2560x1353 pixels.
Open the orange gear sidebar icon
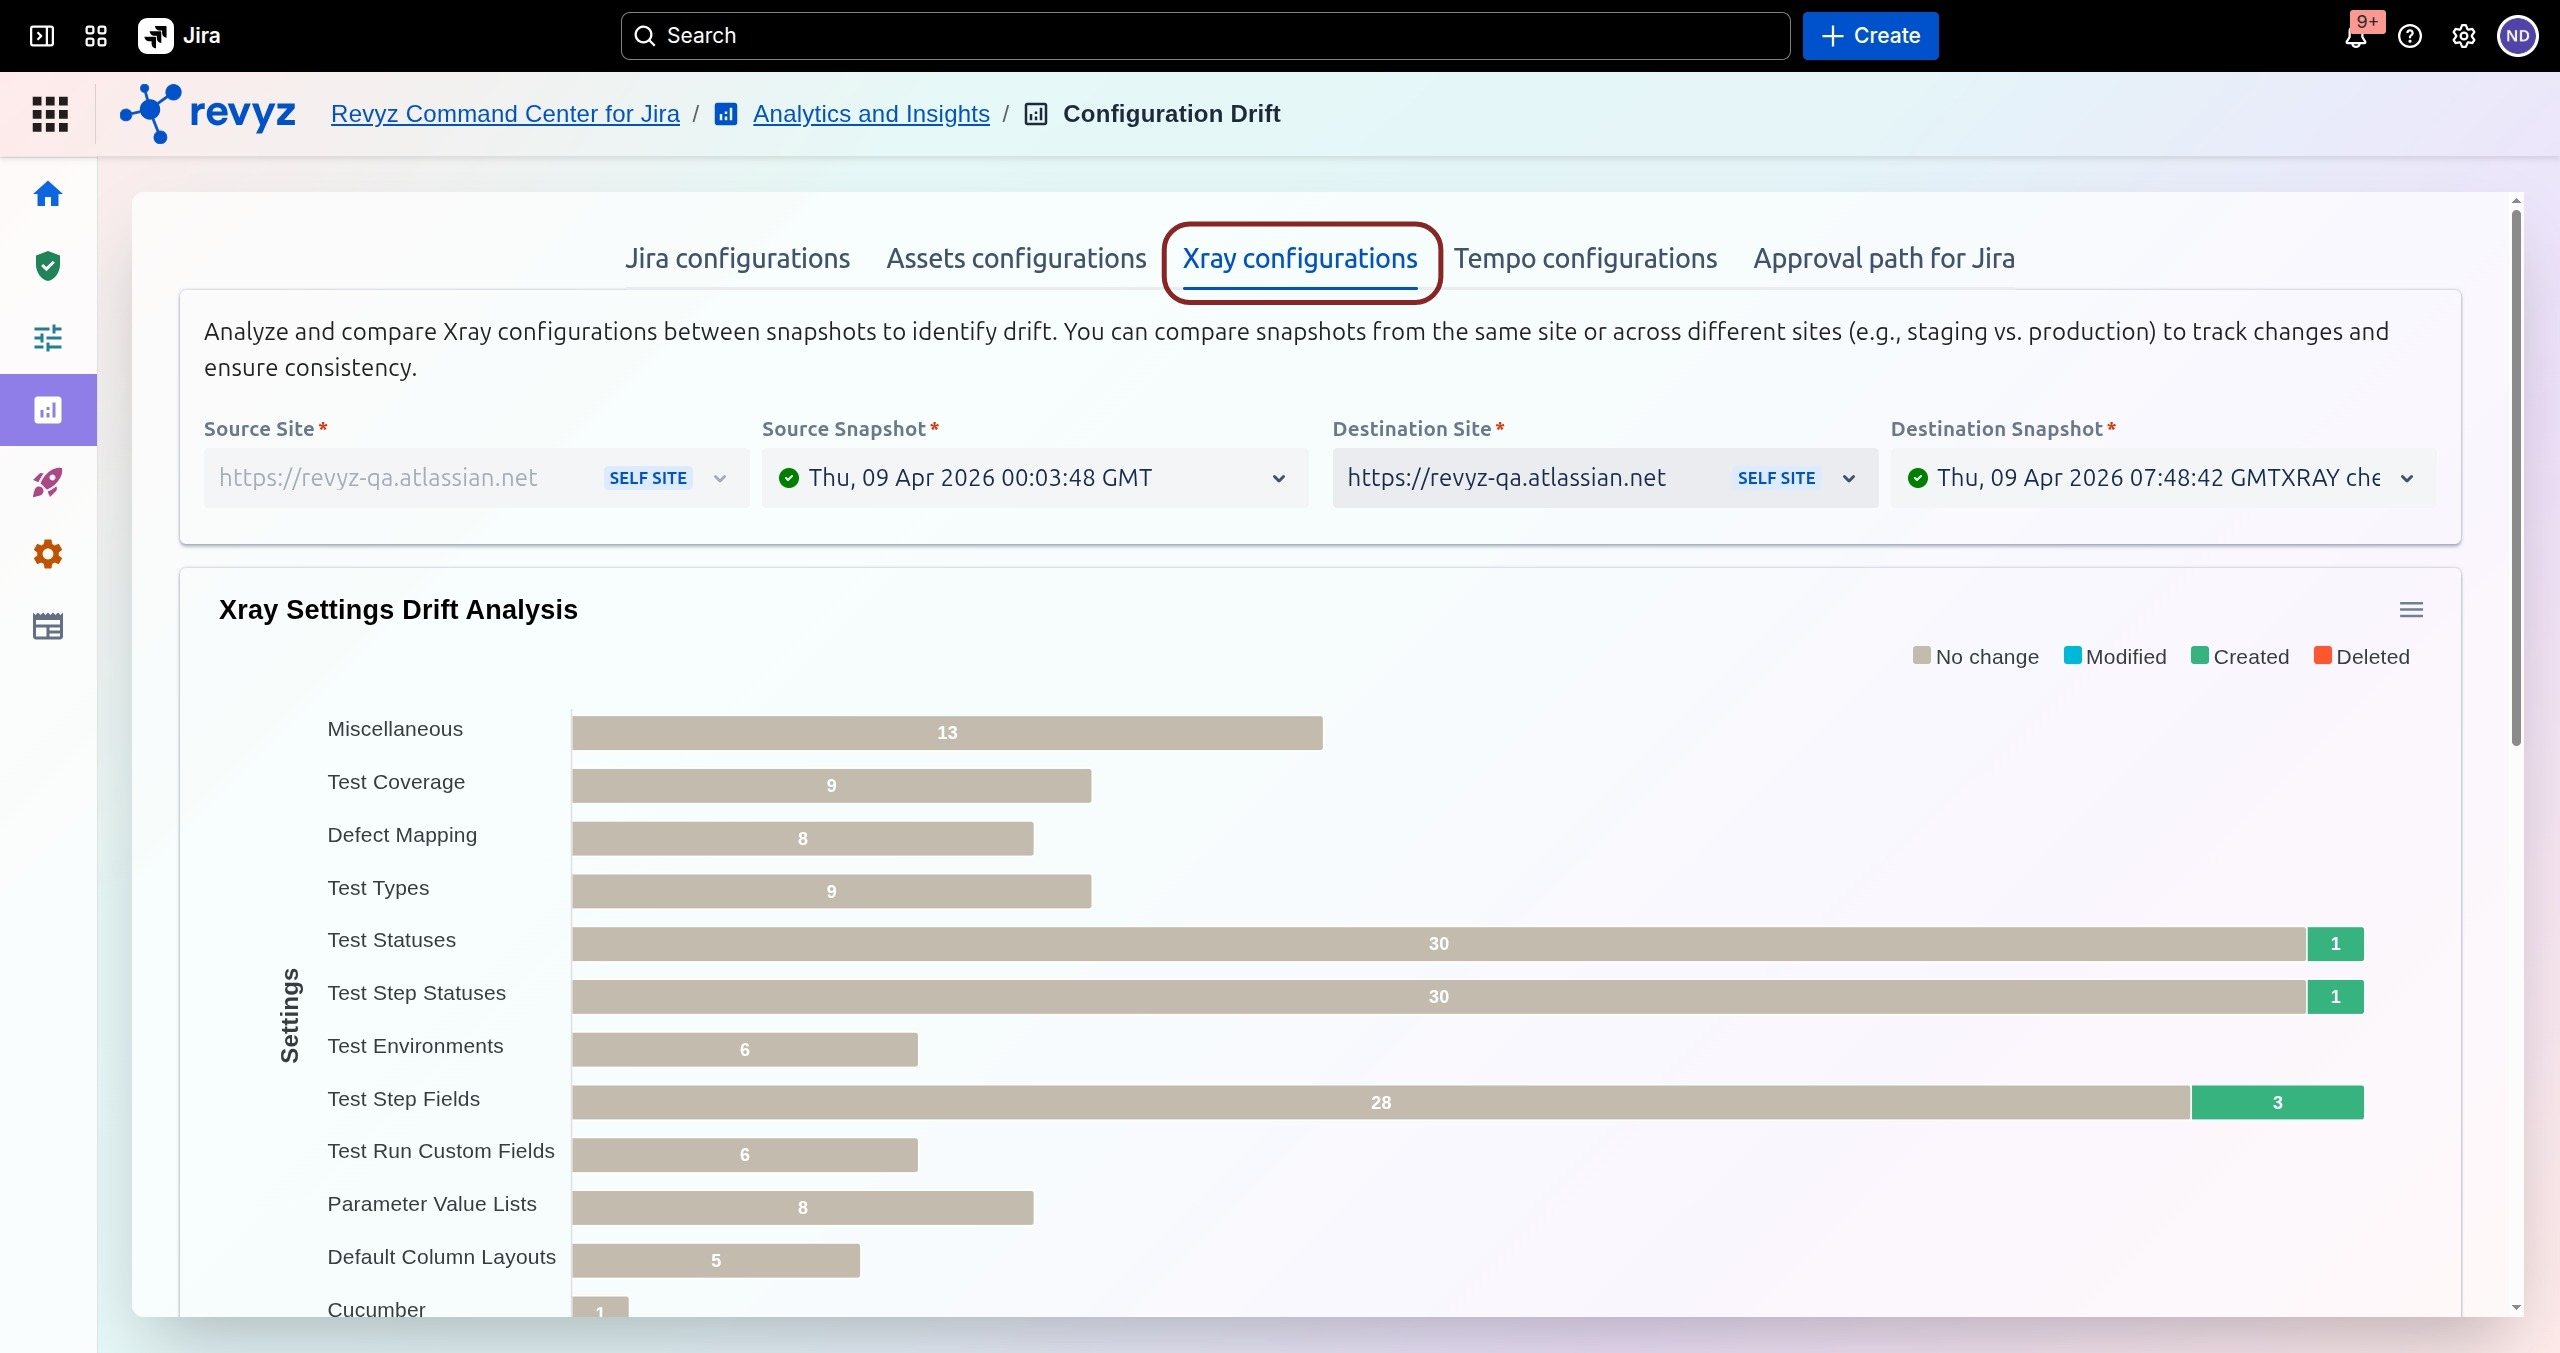[x=48, y=554]
